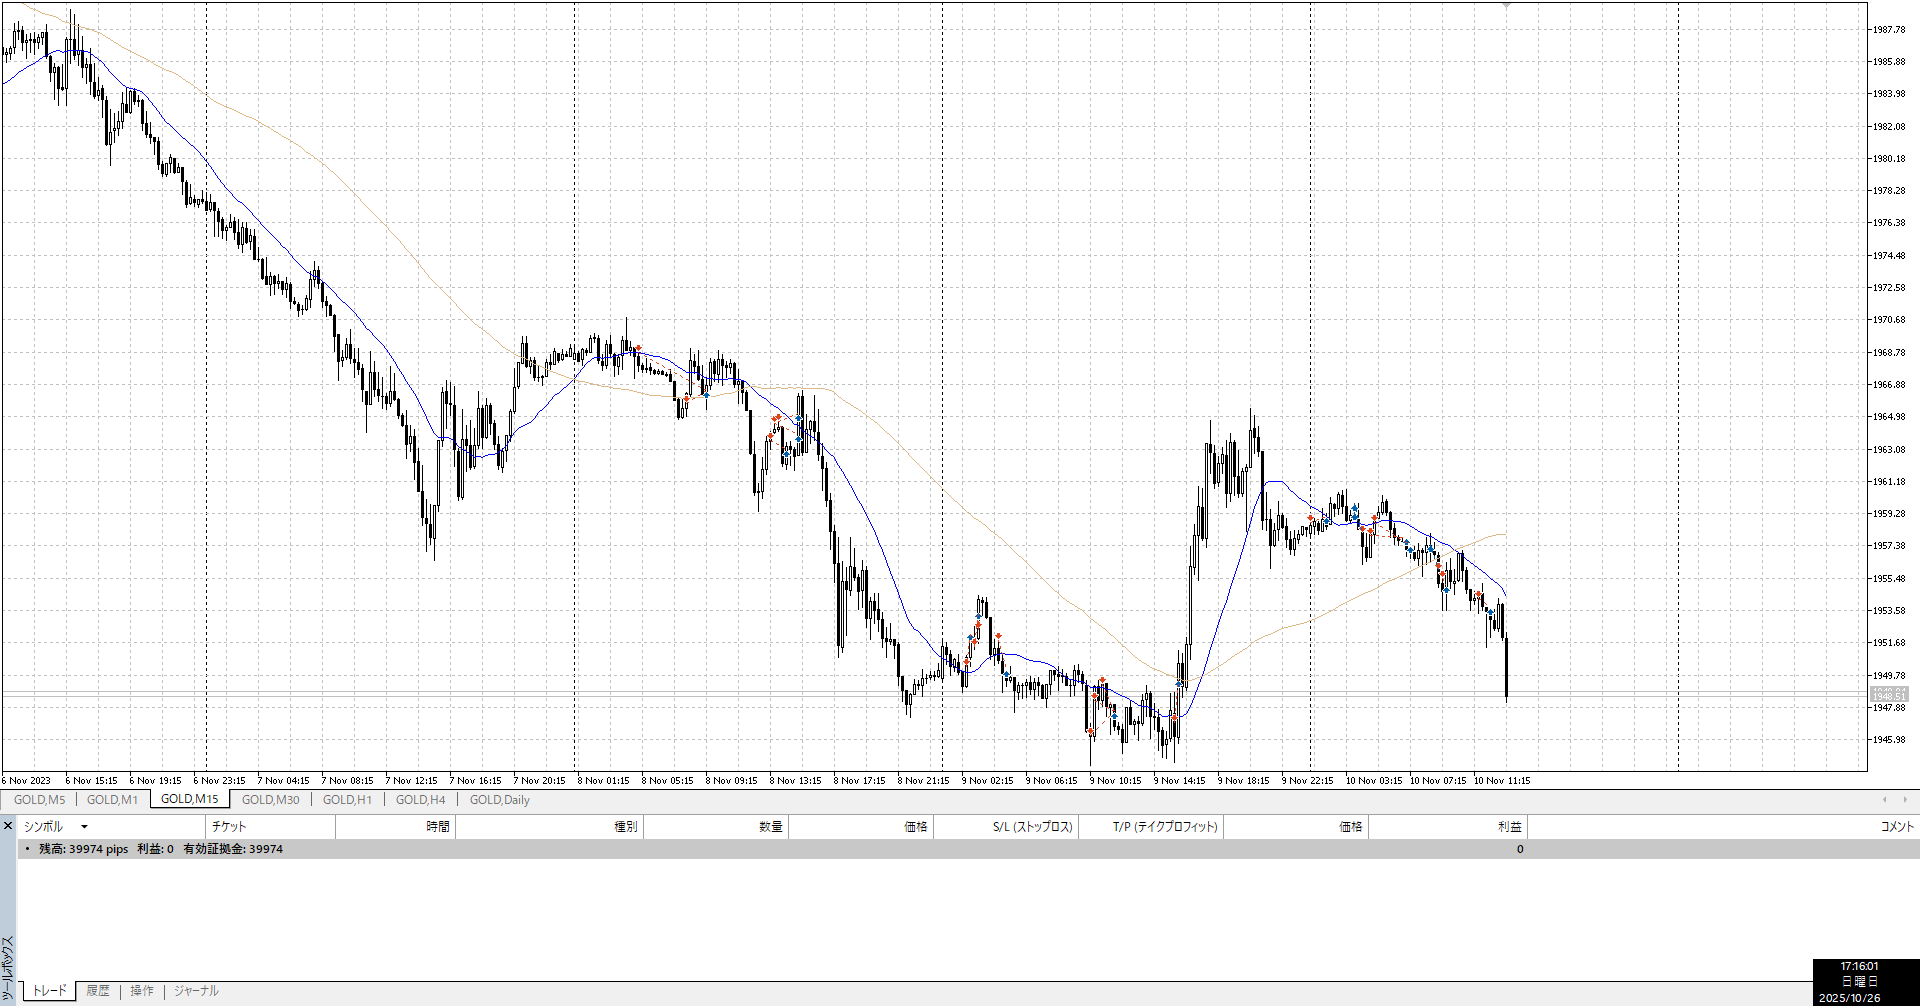This screenshot has height=1006, width=1920.
Task: Open the シンボル column sort dropdown arrow
Action: click(x=84, y=827)
